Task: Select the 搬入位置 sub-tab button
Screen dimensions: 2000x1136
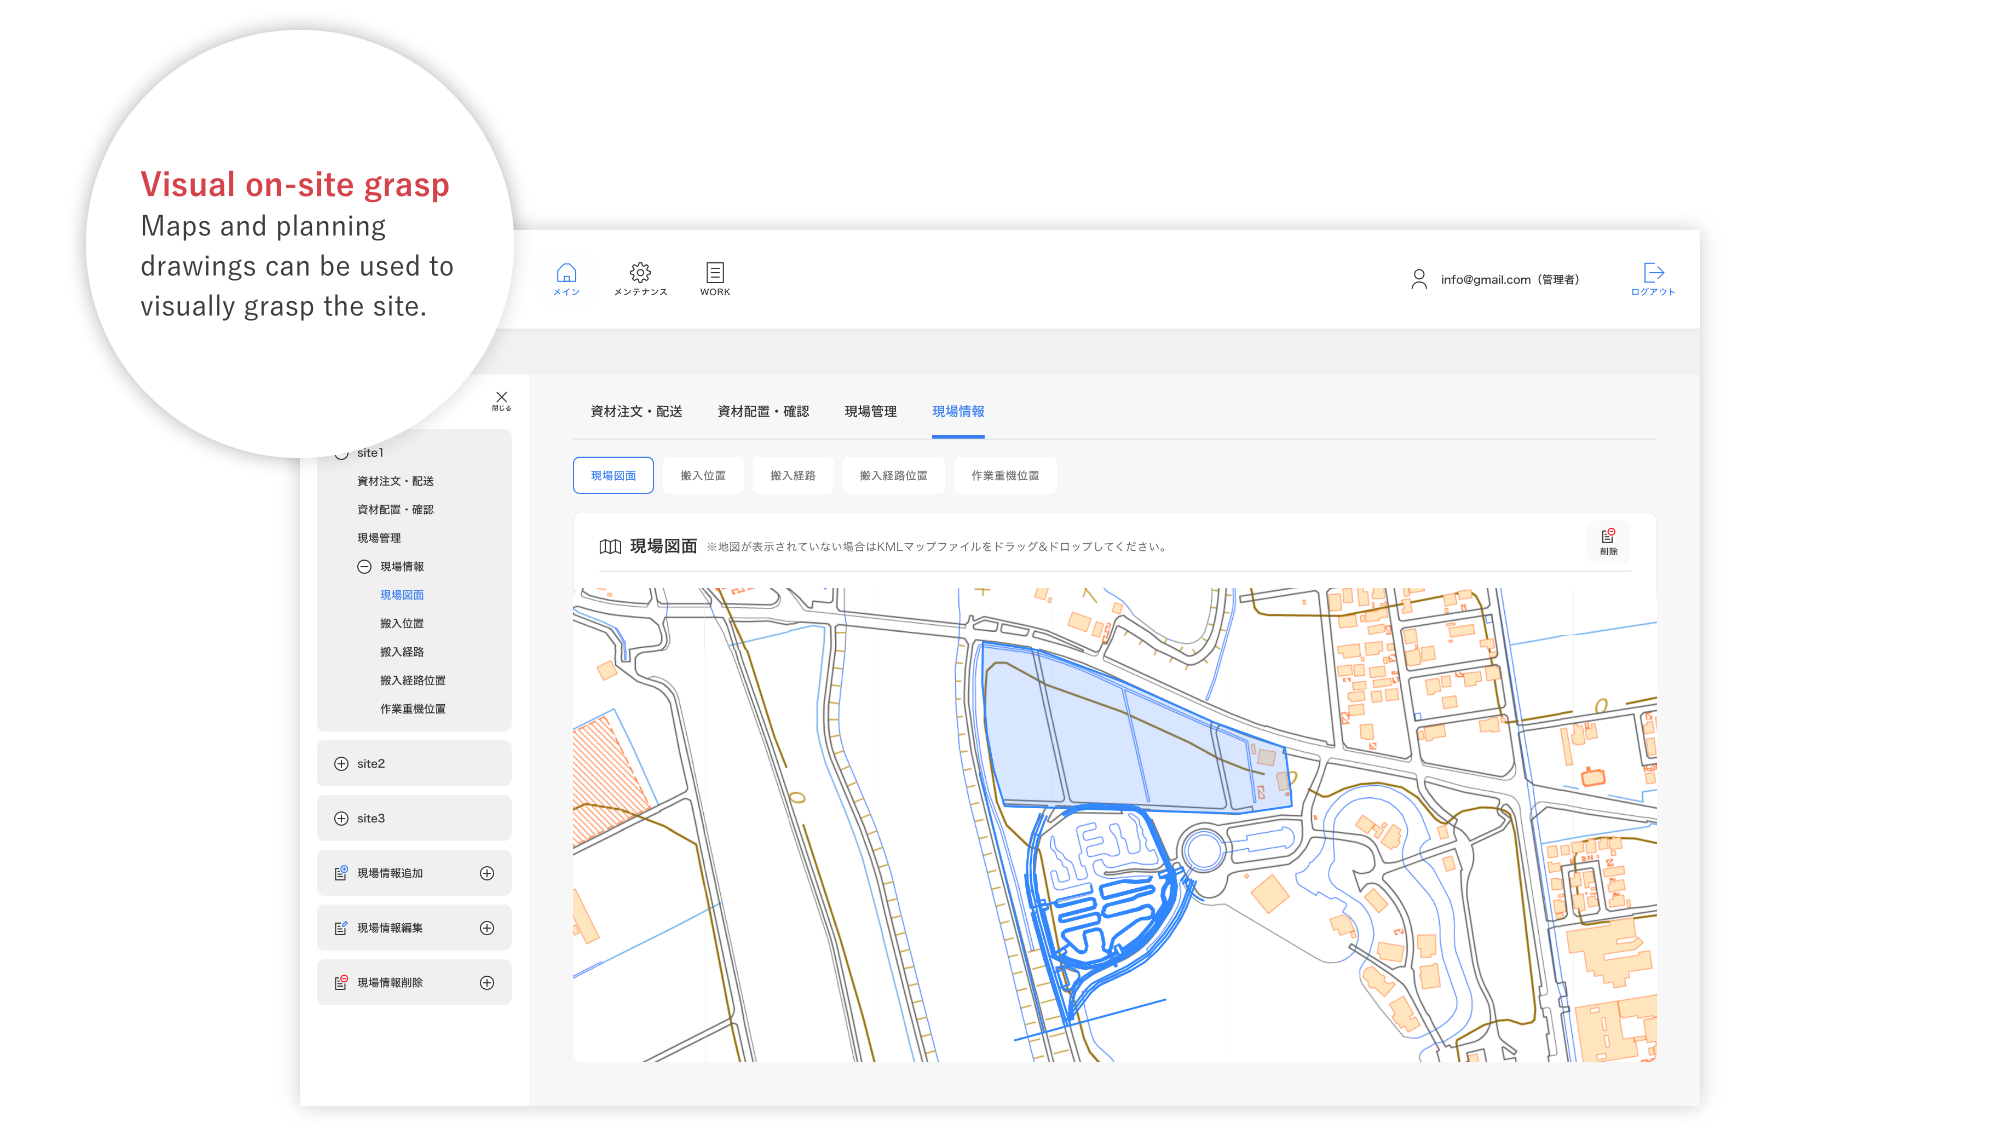Action: (x=703, y=476)
